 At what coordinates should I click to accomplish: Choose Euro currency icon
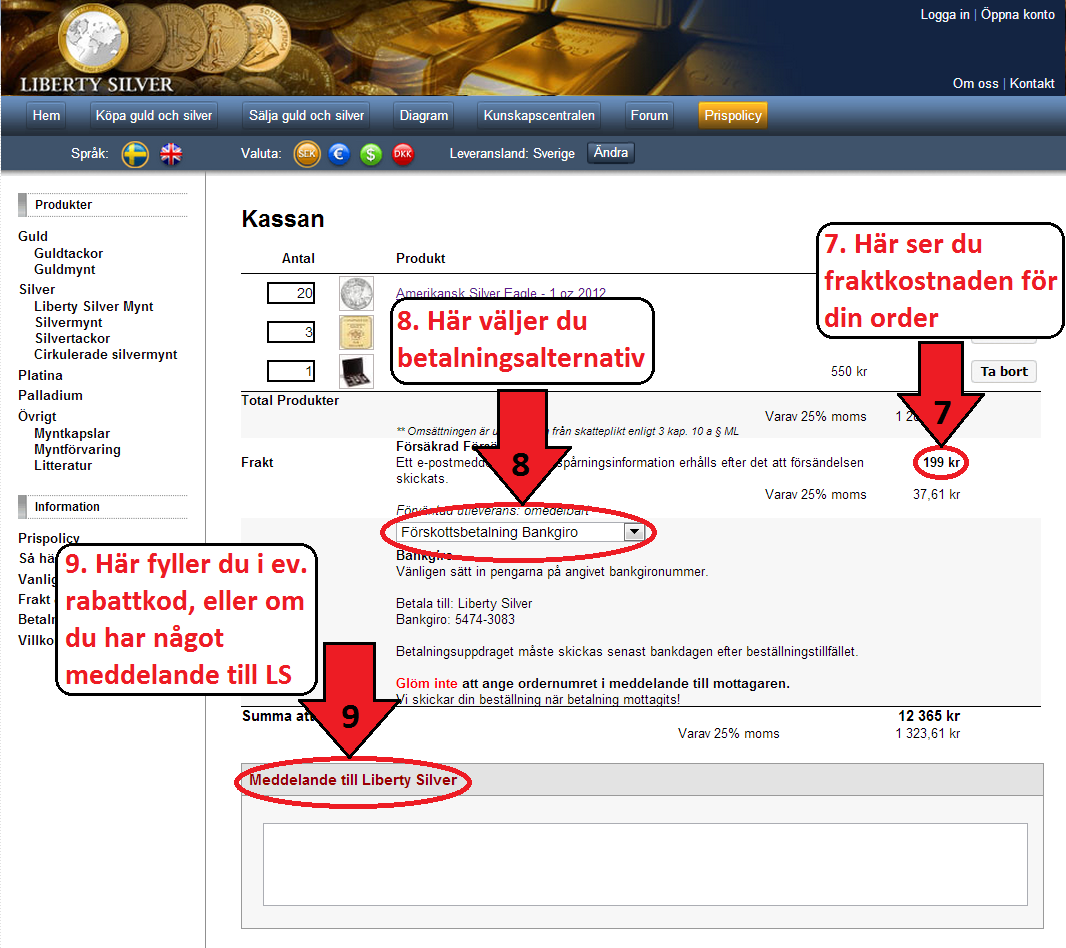[339, 154]
